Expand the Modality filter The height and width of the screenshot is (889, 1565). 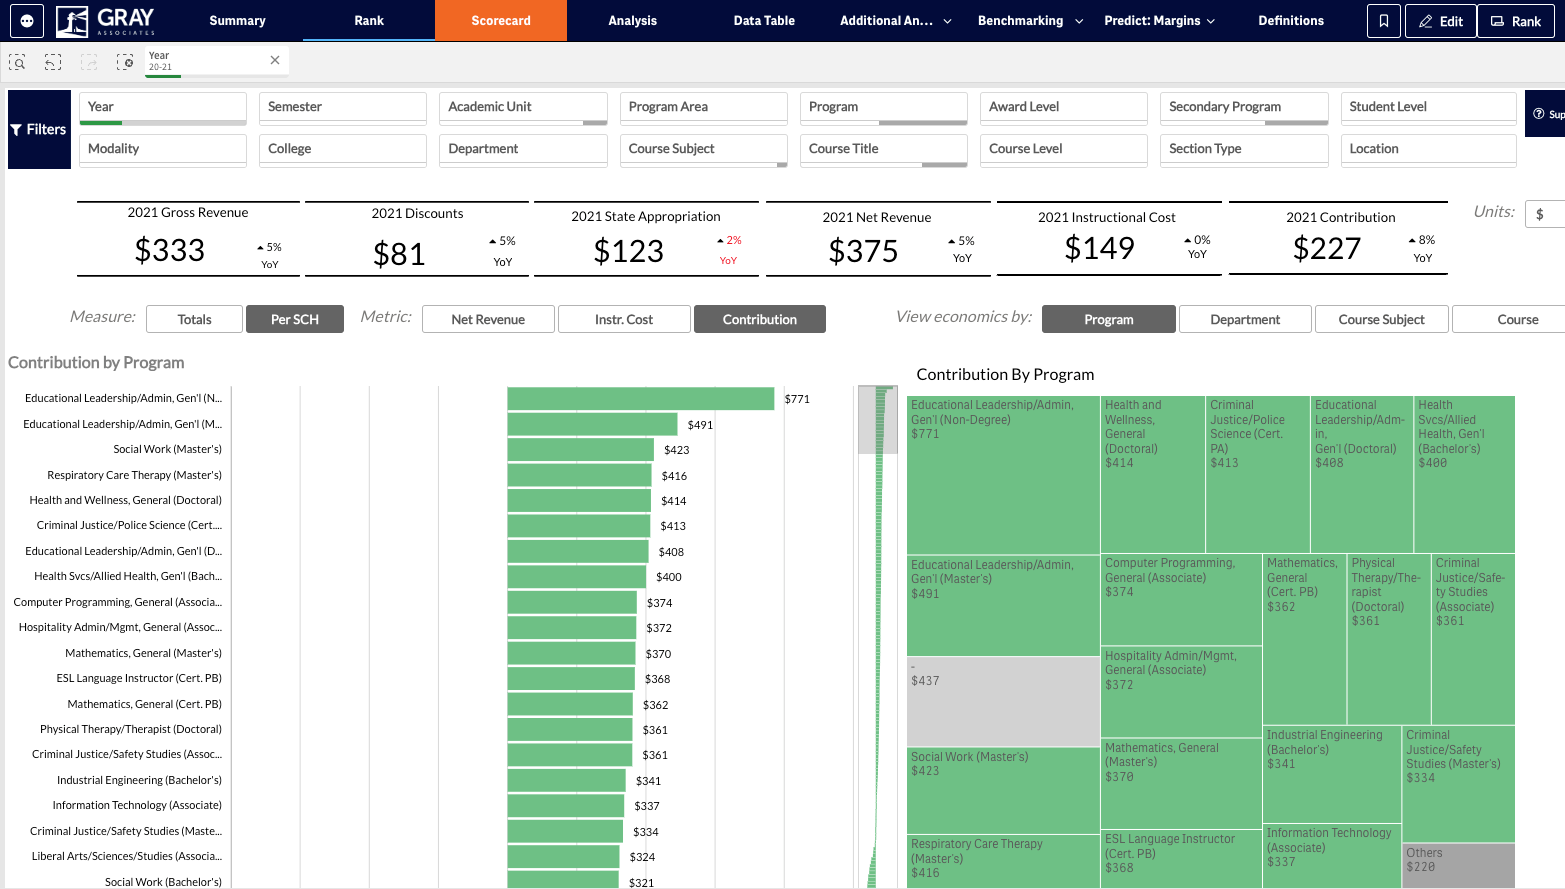pos(163,150)
